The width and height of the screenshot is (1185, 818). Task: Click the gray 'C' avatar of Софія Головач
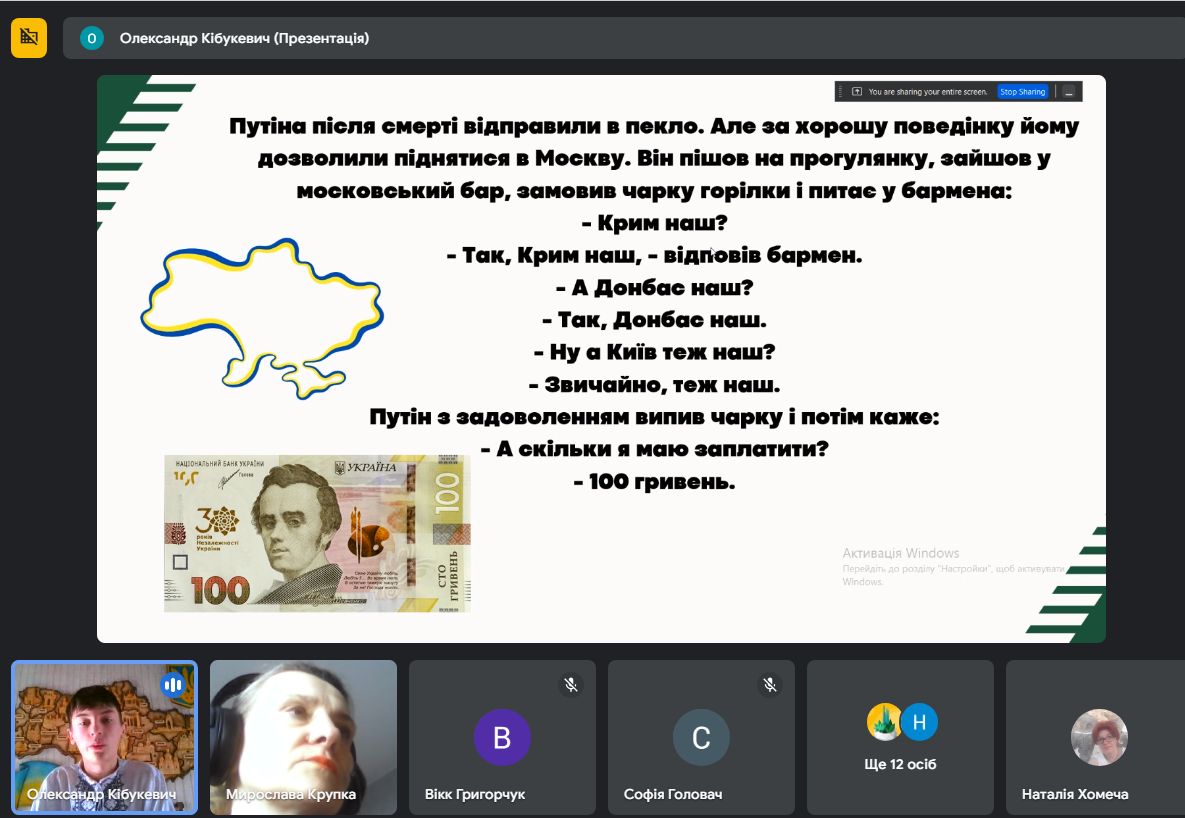[x=701, y=738]
